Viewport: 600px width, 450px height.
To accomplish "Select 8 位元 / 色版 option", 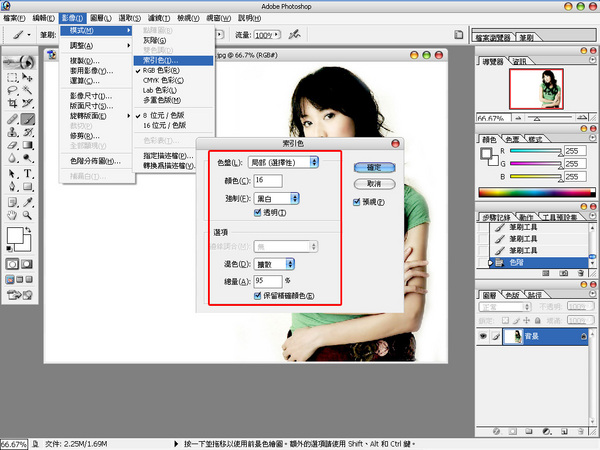I will pyautogui.click(x=164, y=115).
